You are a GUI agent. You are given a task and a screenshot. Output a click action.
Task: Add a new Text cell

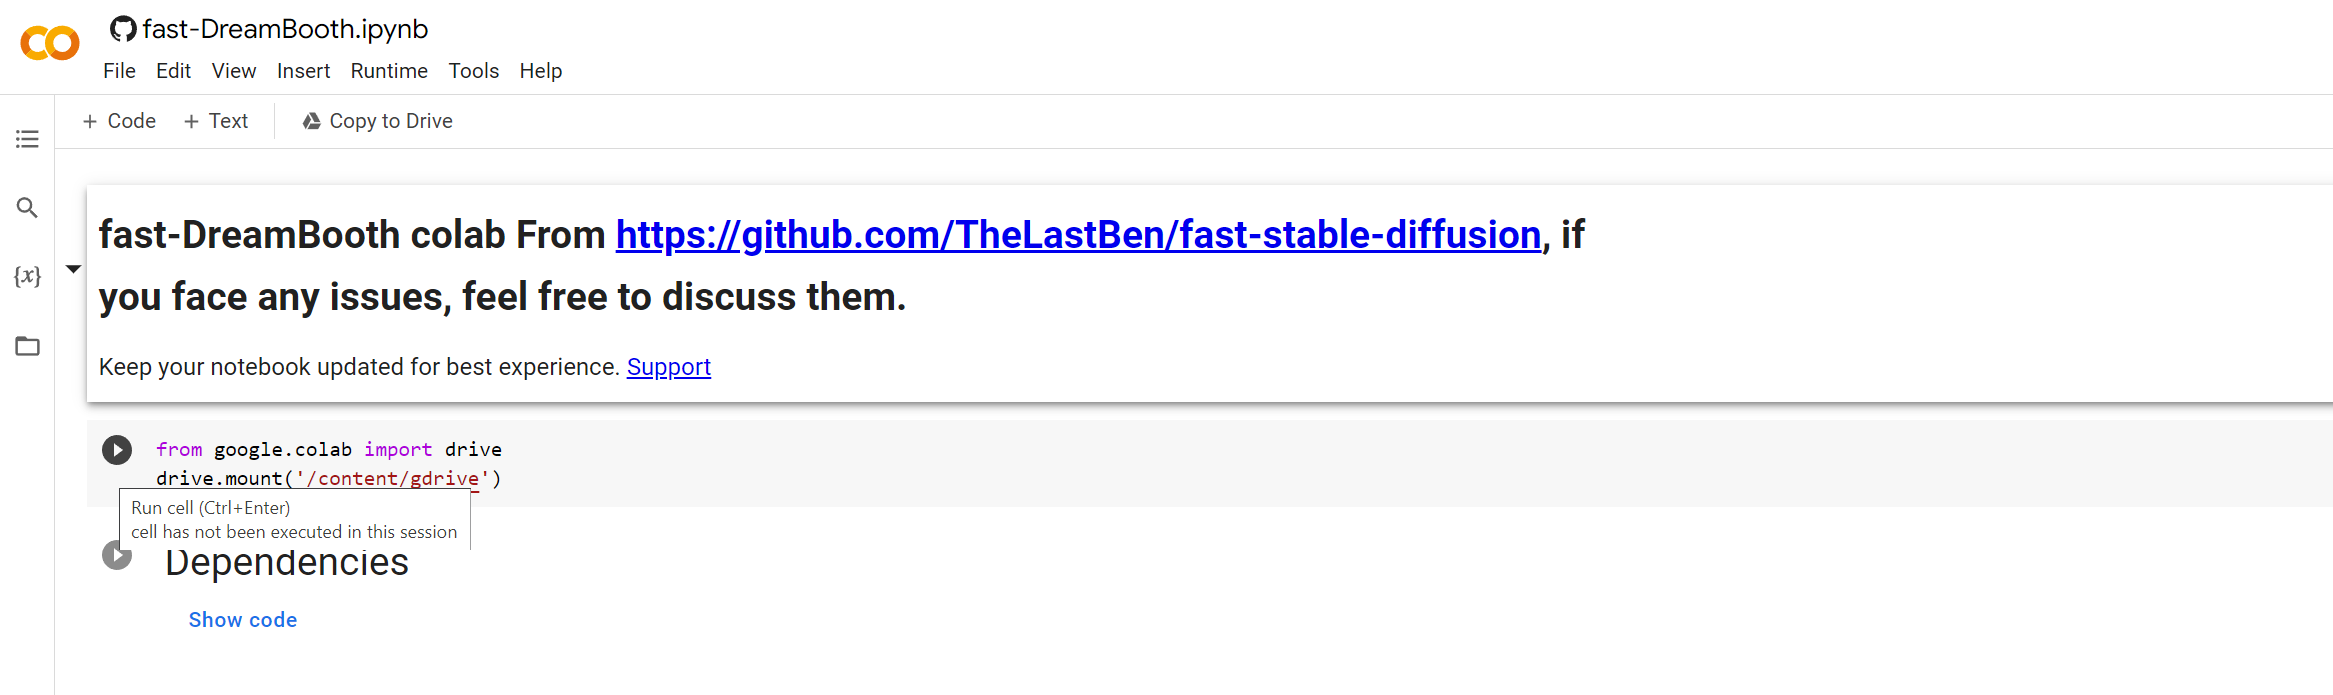216,121
